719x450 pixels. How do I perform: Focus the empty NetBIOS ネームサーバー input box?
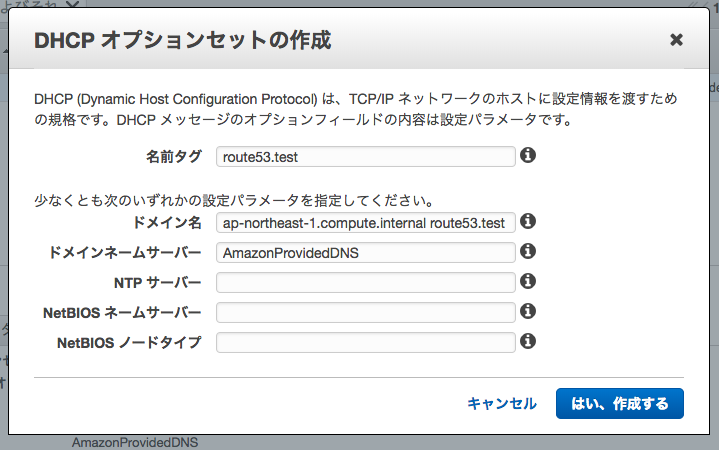point(365,312)
